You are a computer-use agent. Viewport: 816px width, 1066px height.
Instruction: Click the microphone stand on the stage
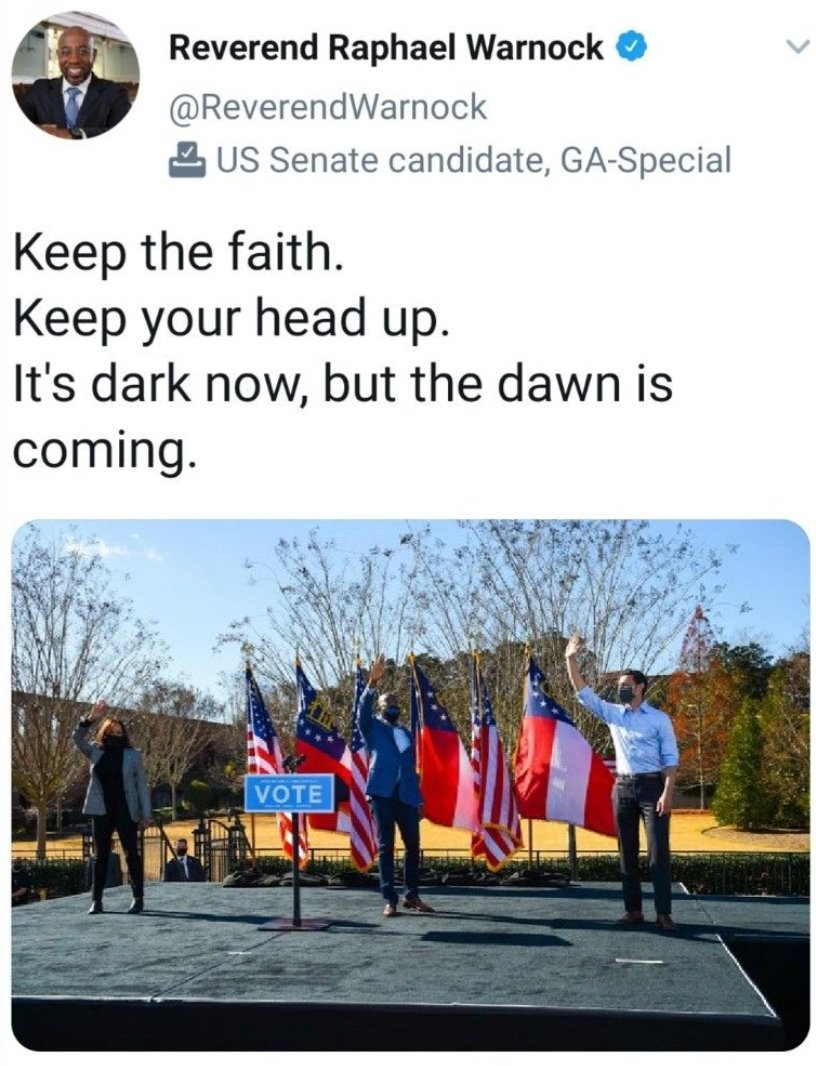click(295, 843)
